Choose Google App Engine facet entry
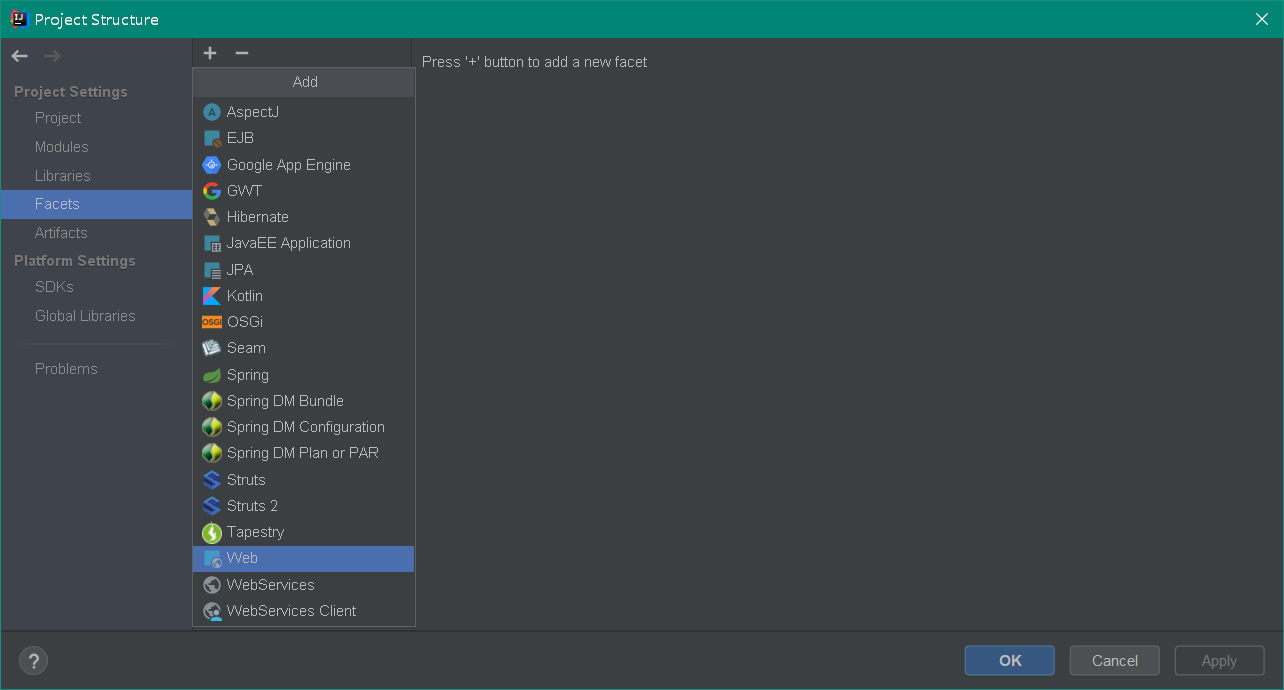The image size is (1284, 690). point(304,165)
